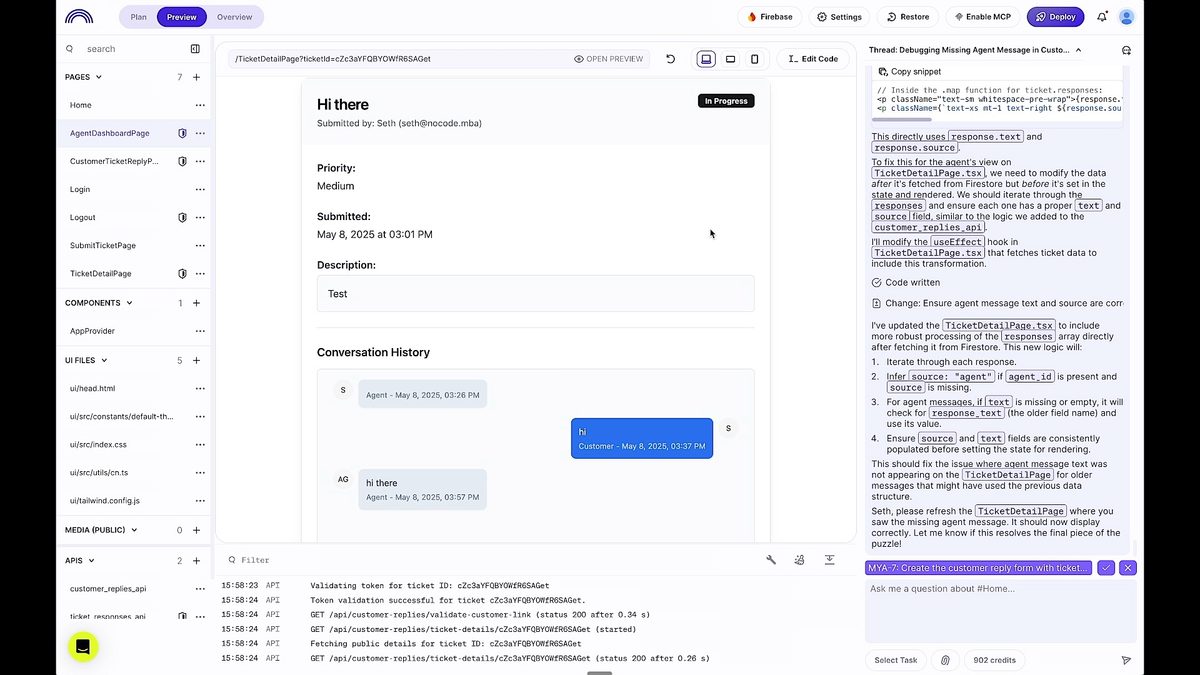Click the chat question input box
The image size is (1200, 675).
coord(1000,610)
